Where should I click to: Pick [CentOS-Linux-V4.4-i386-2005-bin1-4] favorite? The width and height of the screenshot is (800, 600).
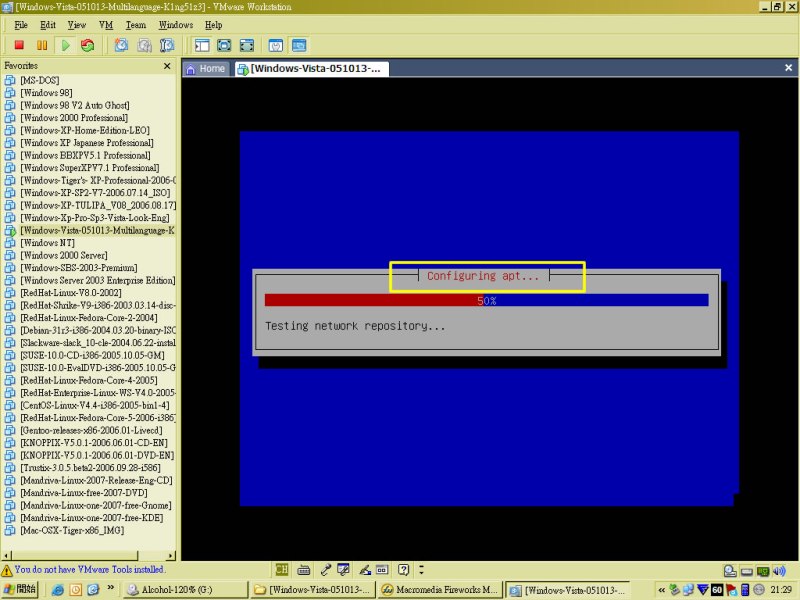[95, 405]
